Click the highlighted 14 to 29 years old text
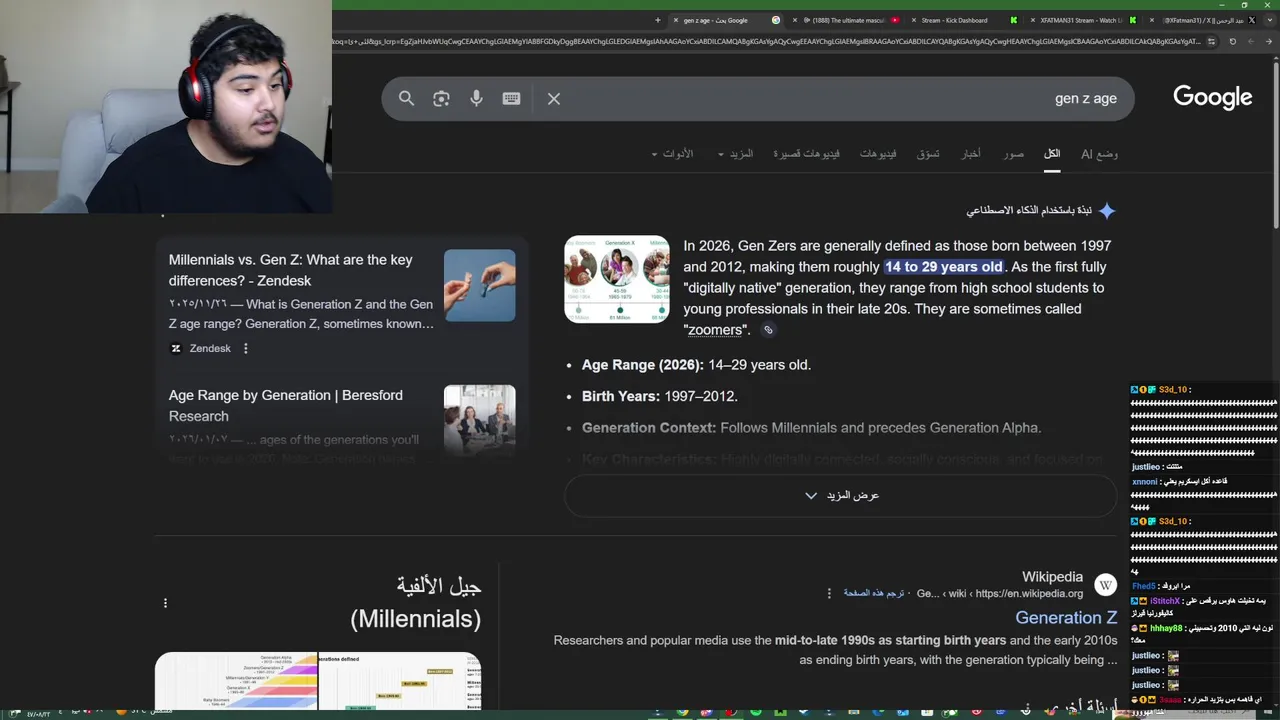This screenshot has width=1280, height=720. pos(943,267)
